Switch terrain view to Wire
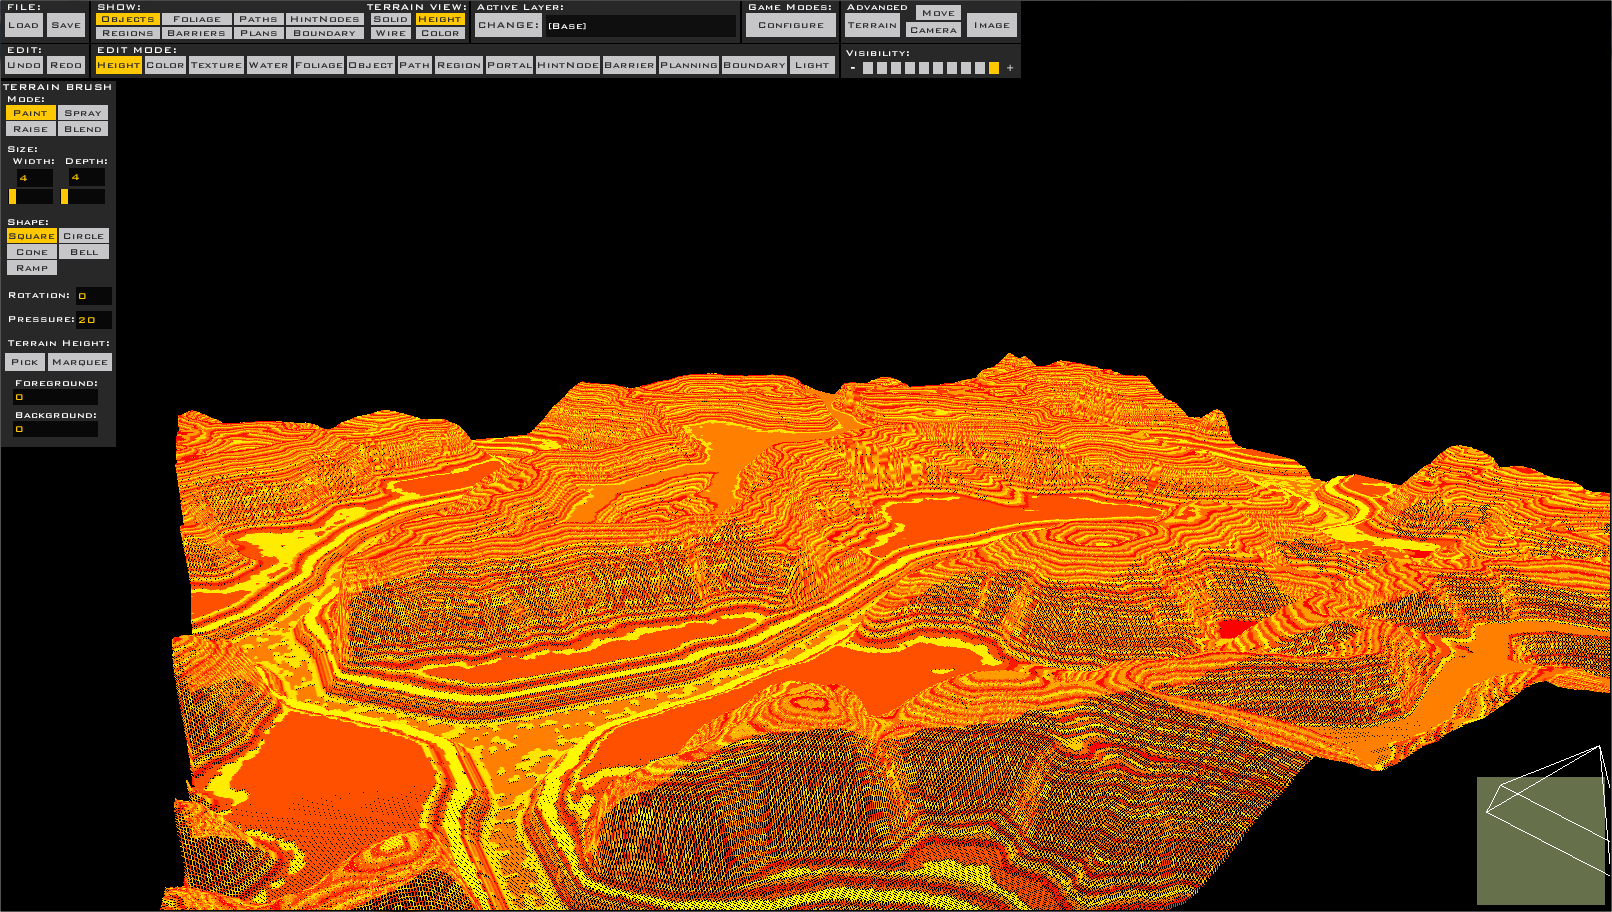 391,33
